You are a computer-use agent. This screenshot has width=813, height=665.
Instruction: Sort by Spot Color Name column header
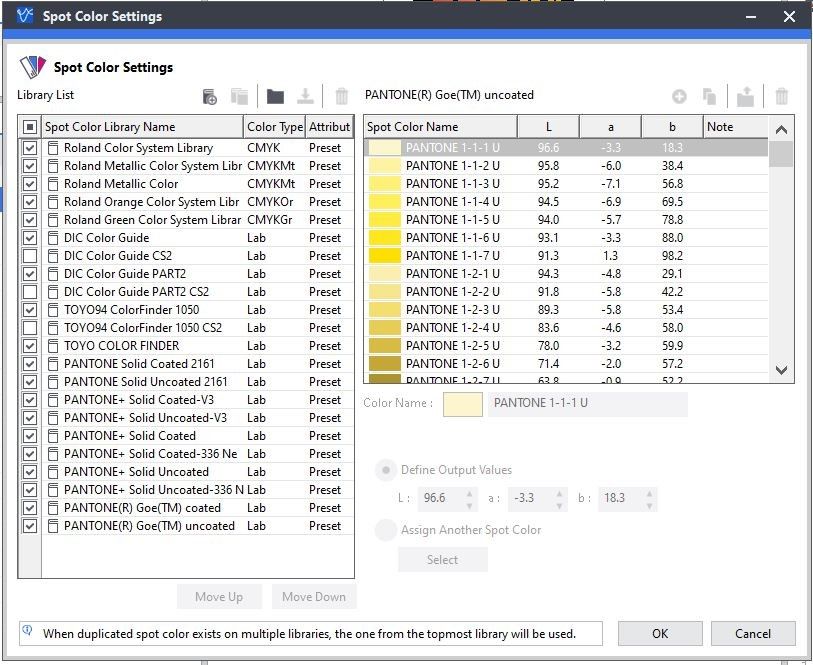(441, 127)
